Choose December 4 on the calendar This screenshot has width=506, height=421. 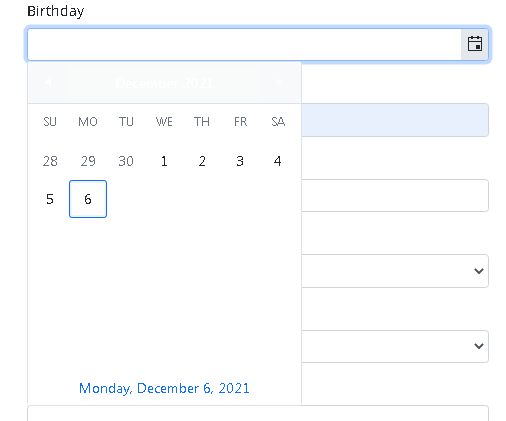tap(278, 161)
